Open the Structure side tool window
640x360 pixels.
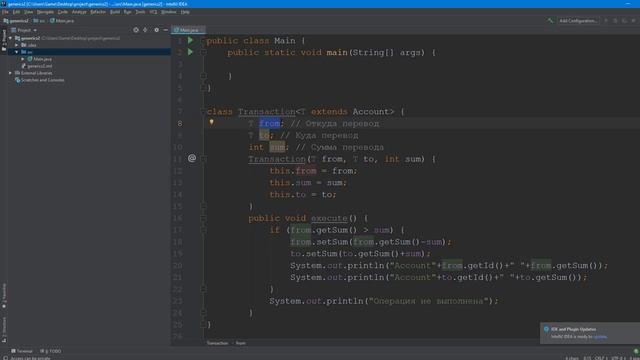4,329
